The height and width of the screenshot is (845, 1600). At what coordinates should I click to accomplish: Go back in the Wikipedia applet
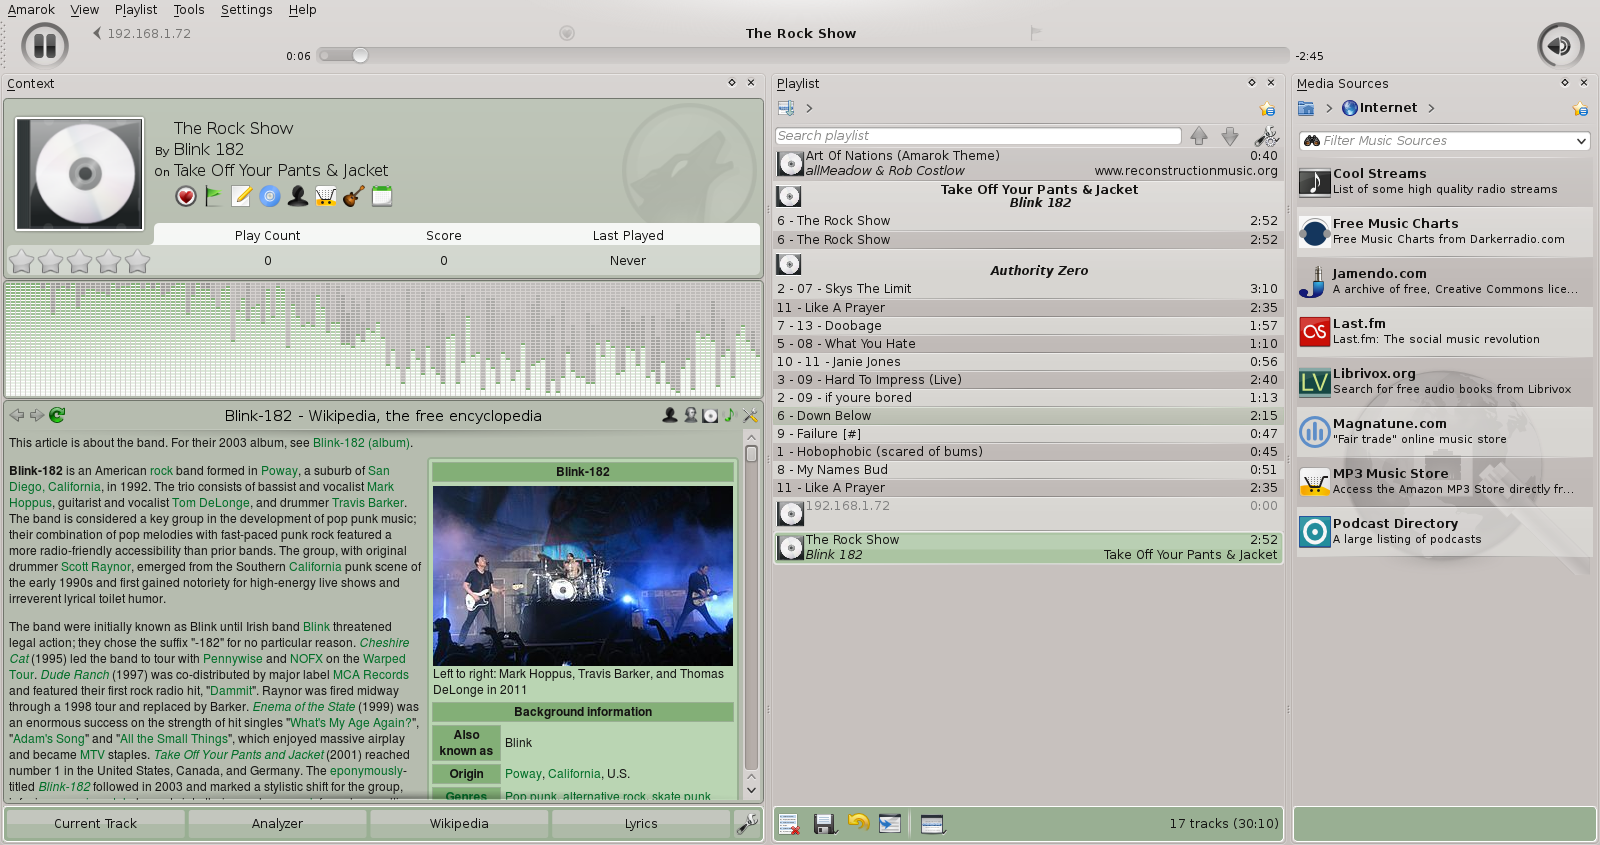pyautogui.click(x=17, y=415)
